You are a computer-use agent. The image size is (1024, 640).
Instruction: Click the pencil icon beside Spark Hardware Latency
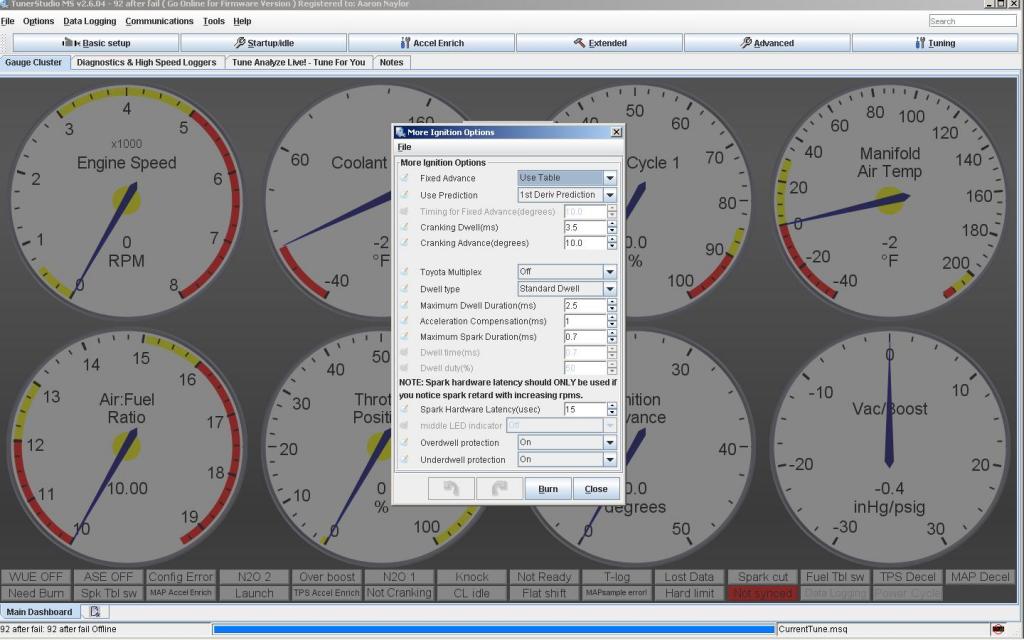[405, 409]
